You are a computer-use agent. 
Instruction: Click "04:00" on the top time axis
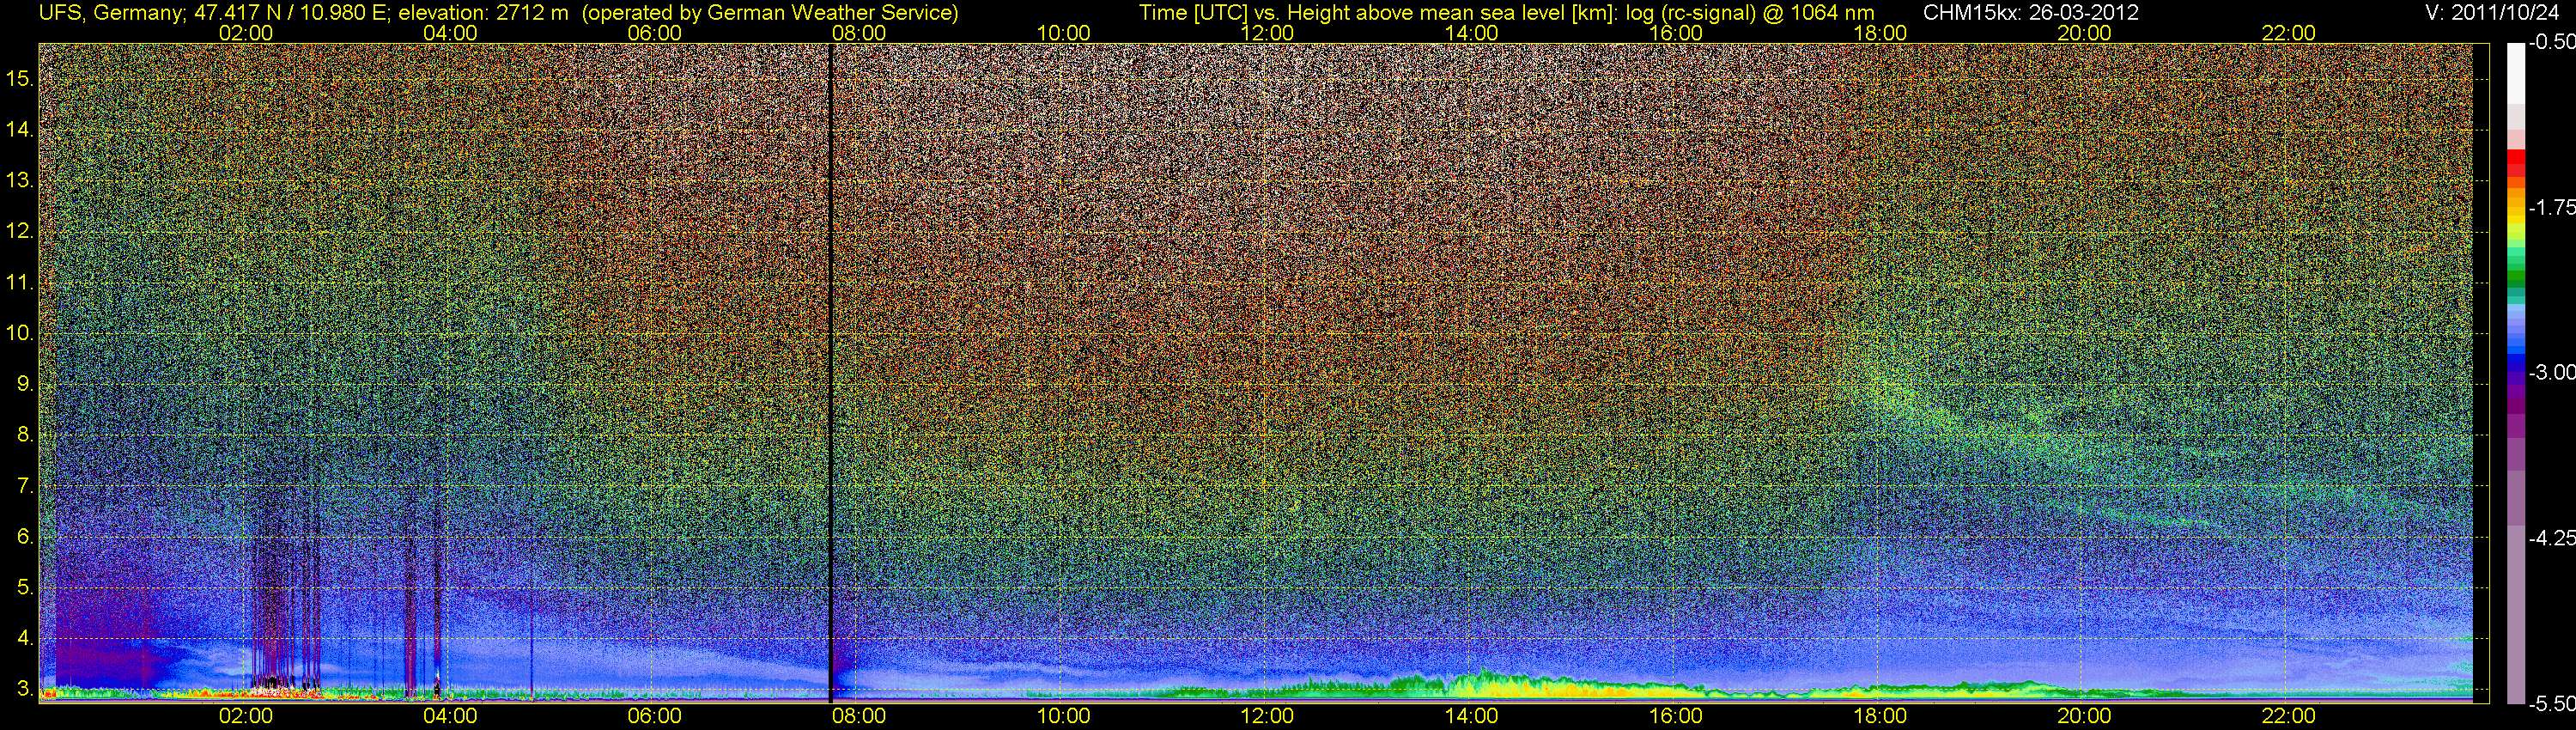click(450, 33)
